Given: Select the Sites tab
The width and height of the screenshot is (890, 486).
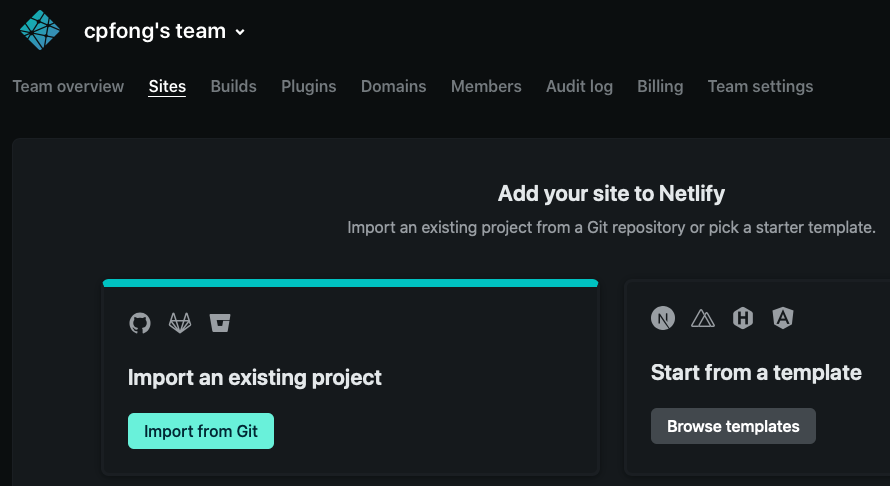Looking at the screenshot, I should (167, 86).
